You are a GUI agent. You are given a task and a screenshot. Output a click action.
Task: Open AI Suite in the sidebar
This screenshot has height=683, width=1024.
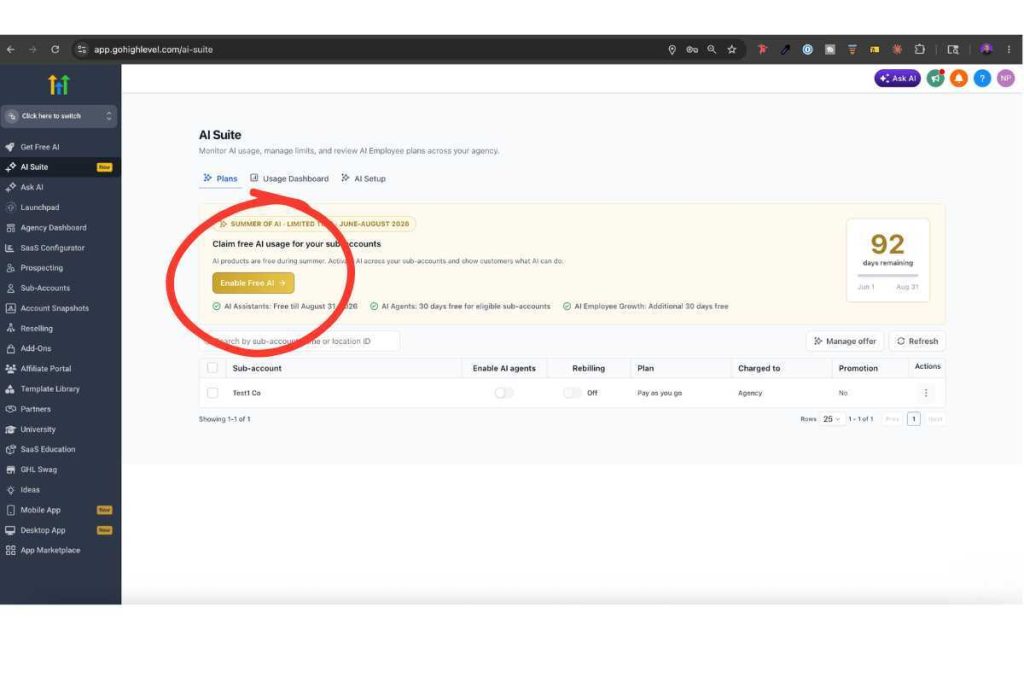point(60,167)
